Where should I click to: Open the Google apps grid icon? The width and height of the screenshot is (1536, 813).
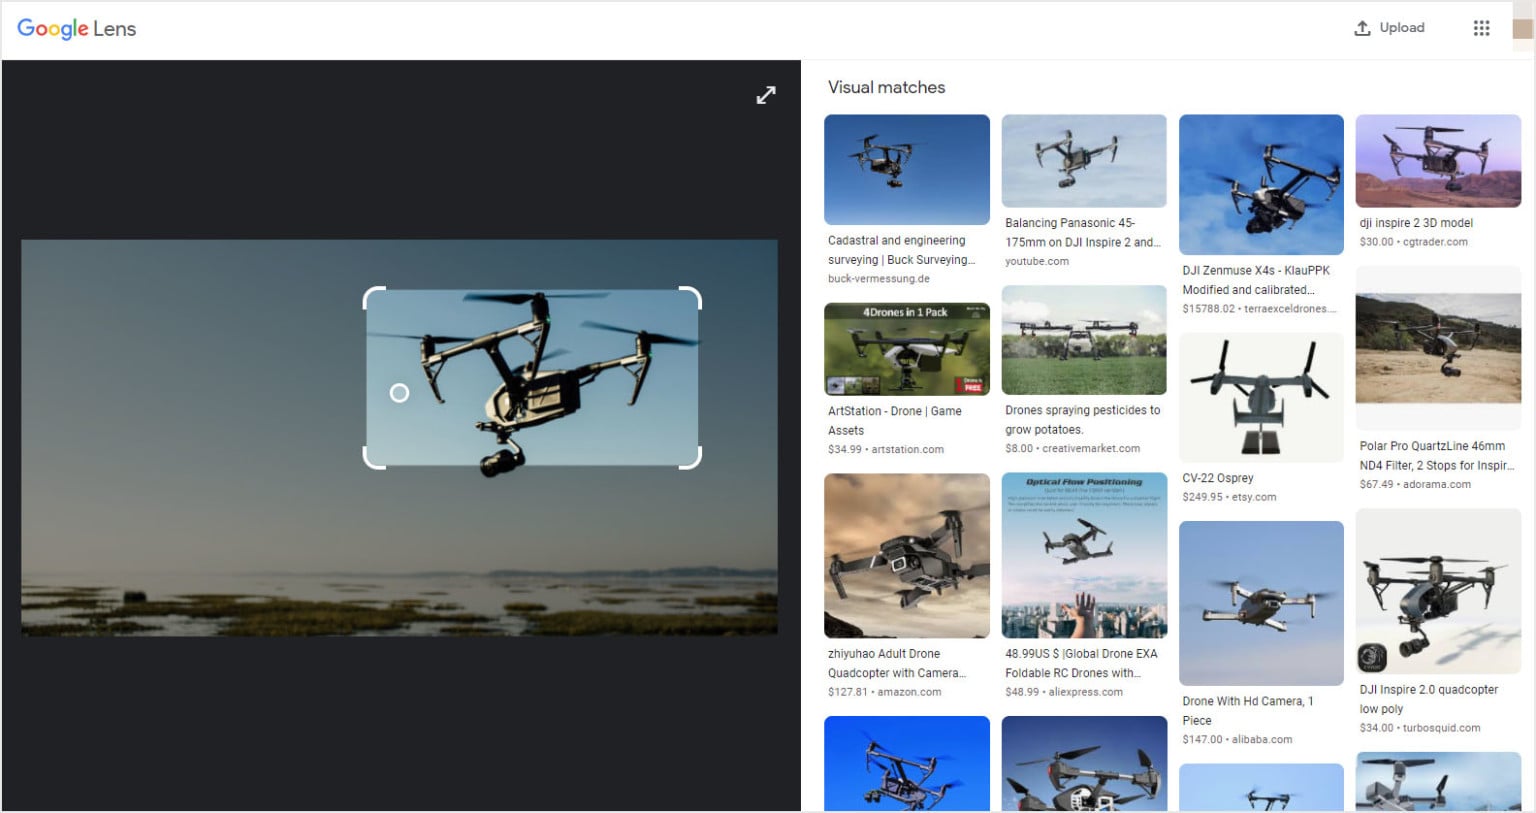(x=1481, y=27)
